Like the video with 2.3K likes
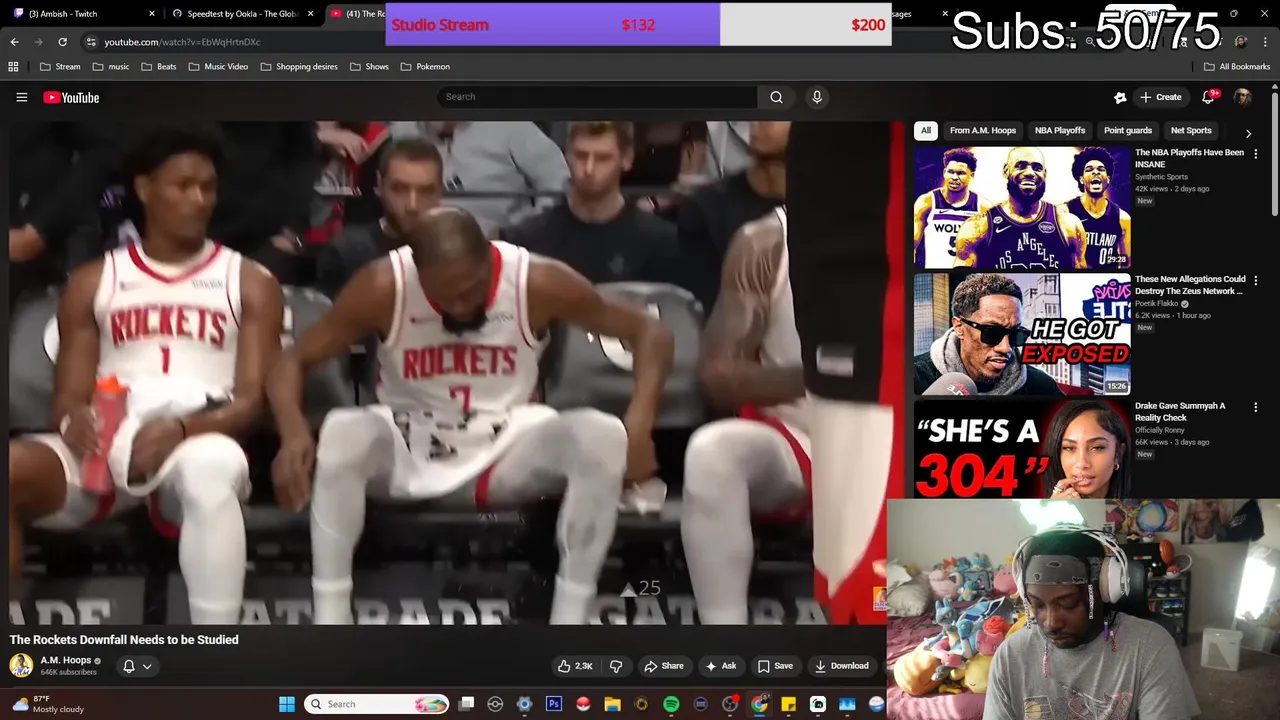The image size is (1280, 720). point(575,666)
